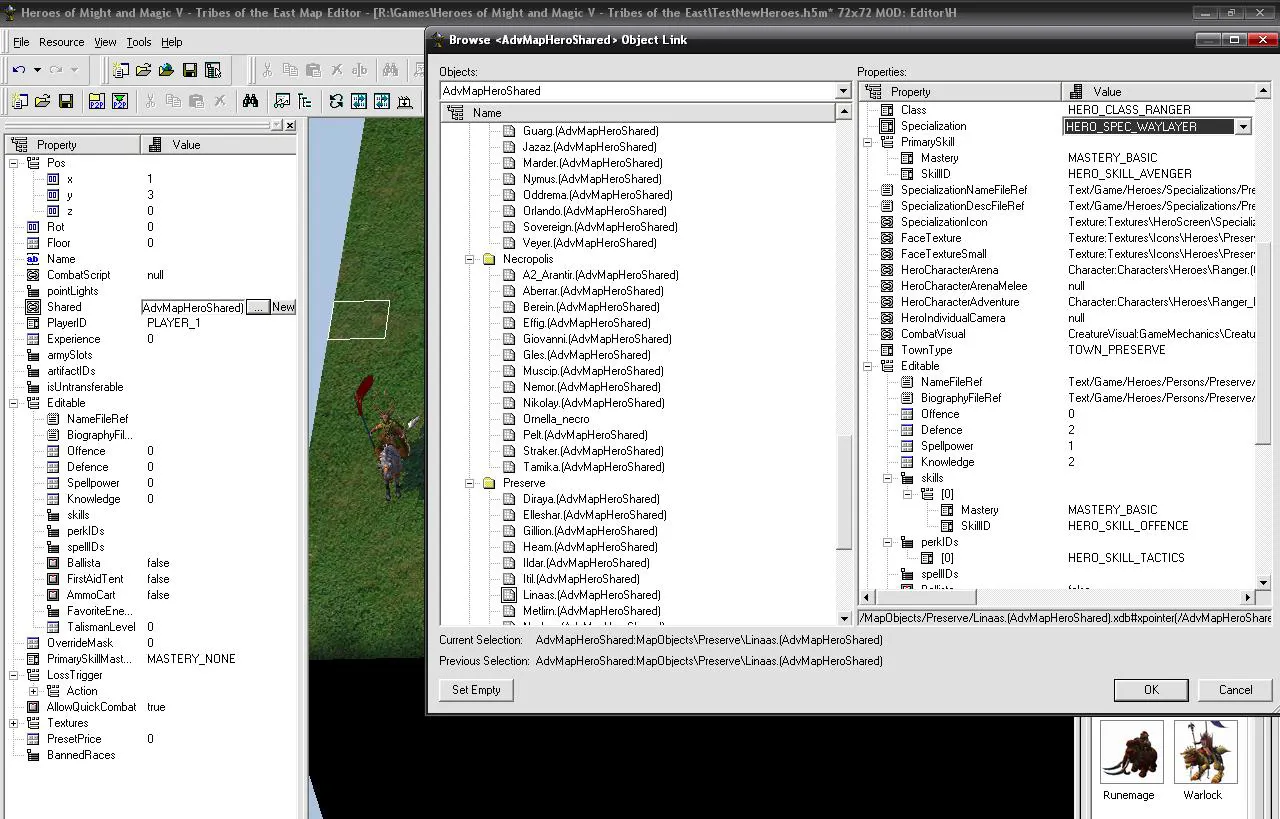Viewport: 1280px width, 819px height.
Task: Collapse the LossTrigger node in left panel
Action: (x=13, y=675)
